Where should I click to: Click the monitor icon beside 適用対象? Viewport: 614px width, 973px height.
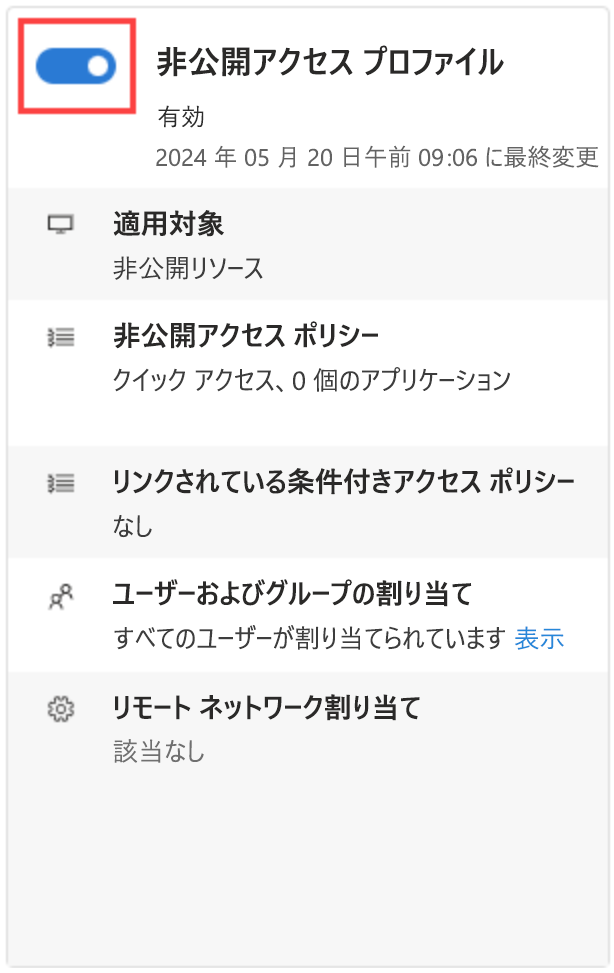click(x=62, y=225)
